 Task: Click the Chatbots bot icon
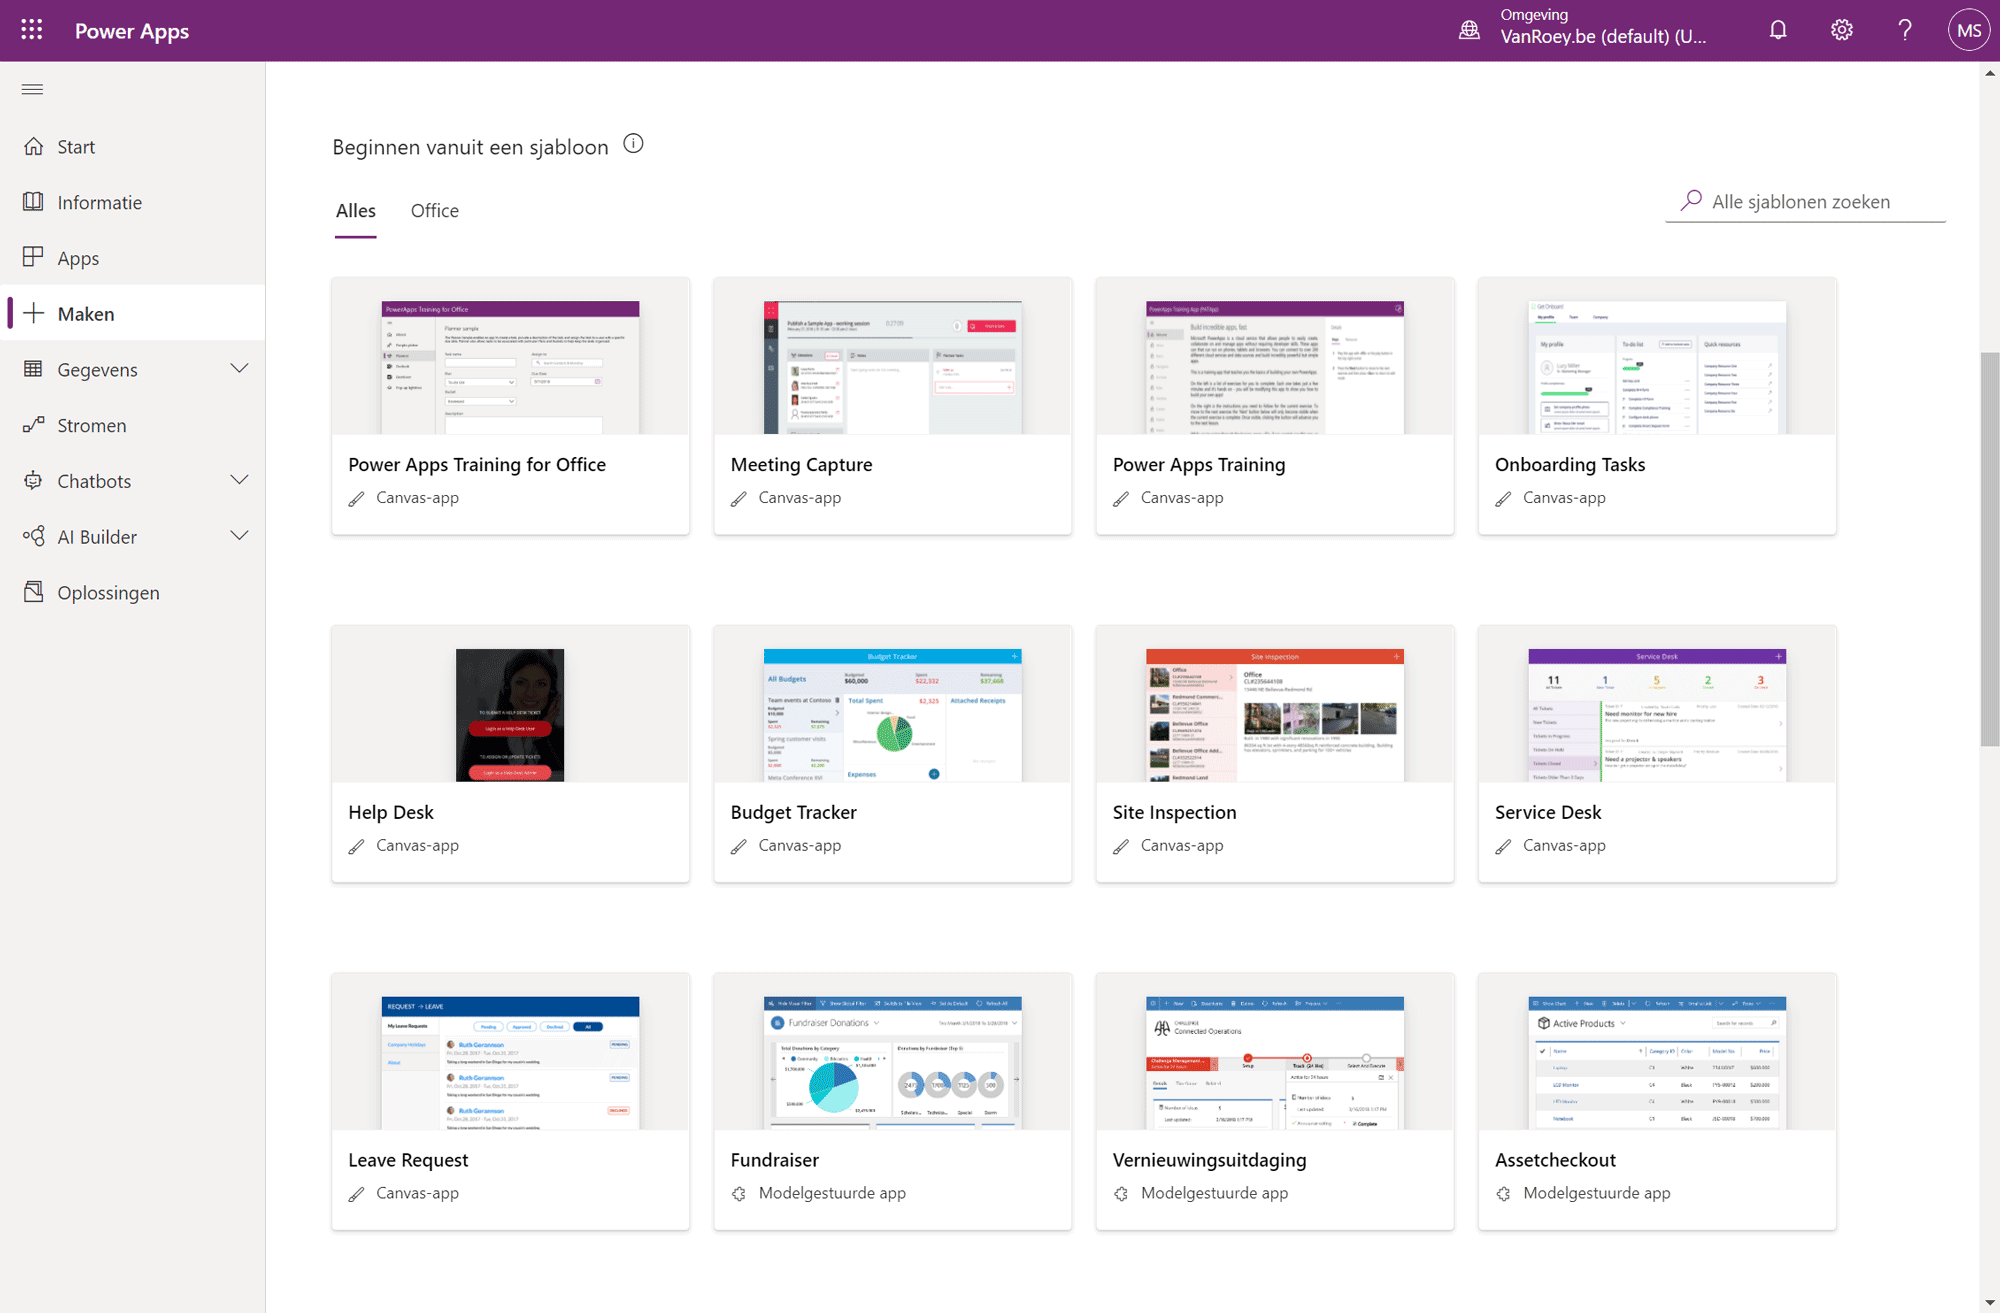[33, 481]
